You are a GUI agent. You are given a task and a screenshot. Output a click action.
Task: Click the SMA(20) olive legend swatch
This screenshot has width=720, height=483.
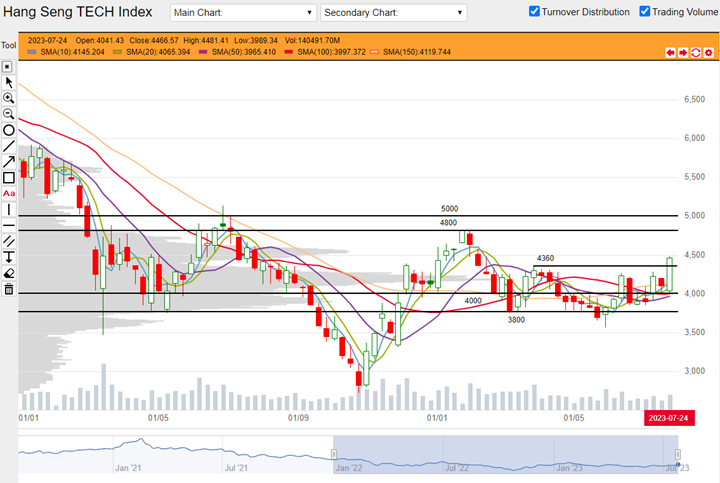[x=118, y=52]
